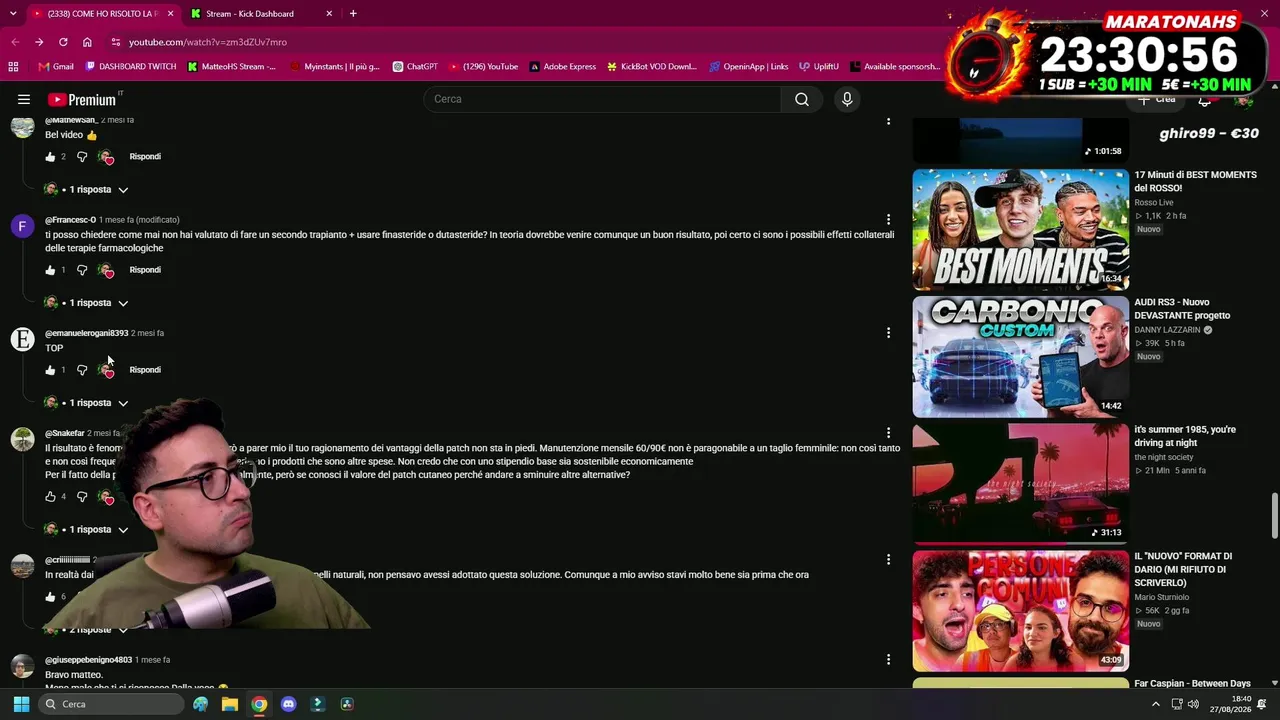Image resolution: width=1280 pixels, height=720 pixels.
Task: Open the Gmail bookmark
Action: pyautogui.click(x=56, y=67)
